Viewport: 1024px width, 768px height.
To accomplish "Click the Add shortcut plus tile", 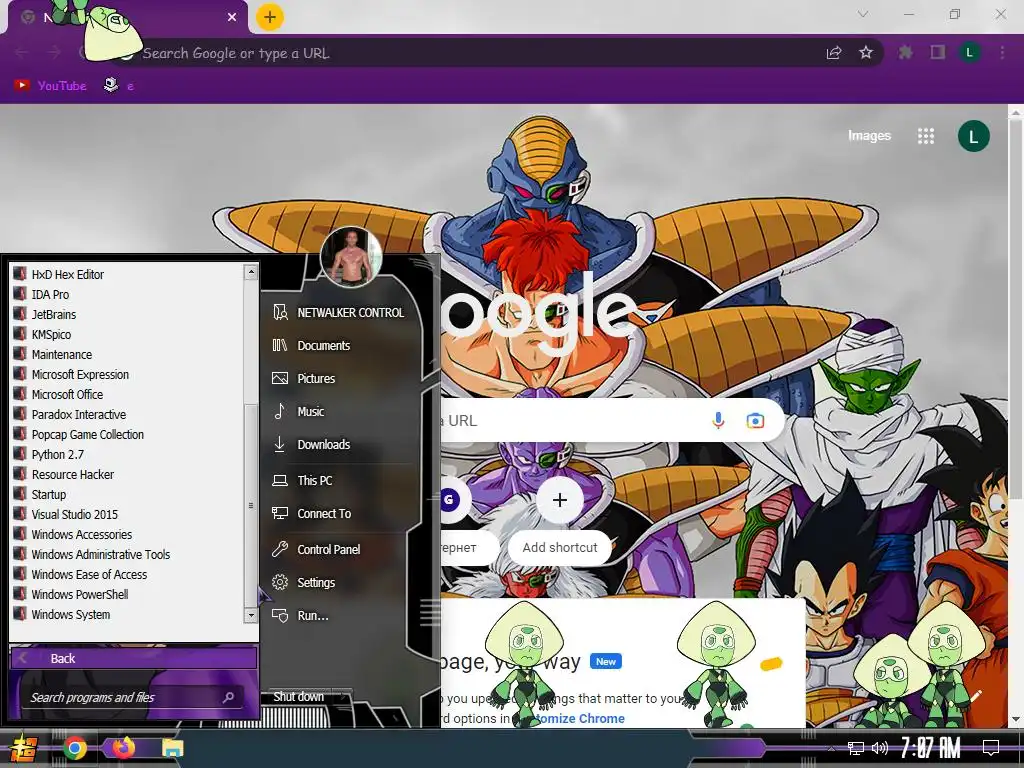I will (x=560, y=500).
